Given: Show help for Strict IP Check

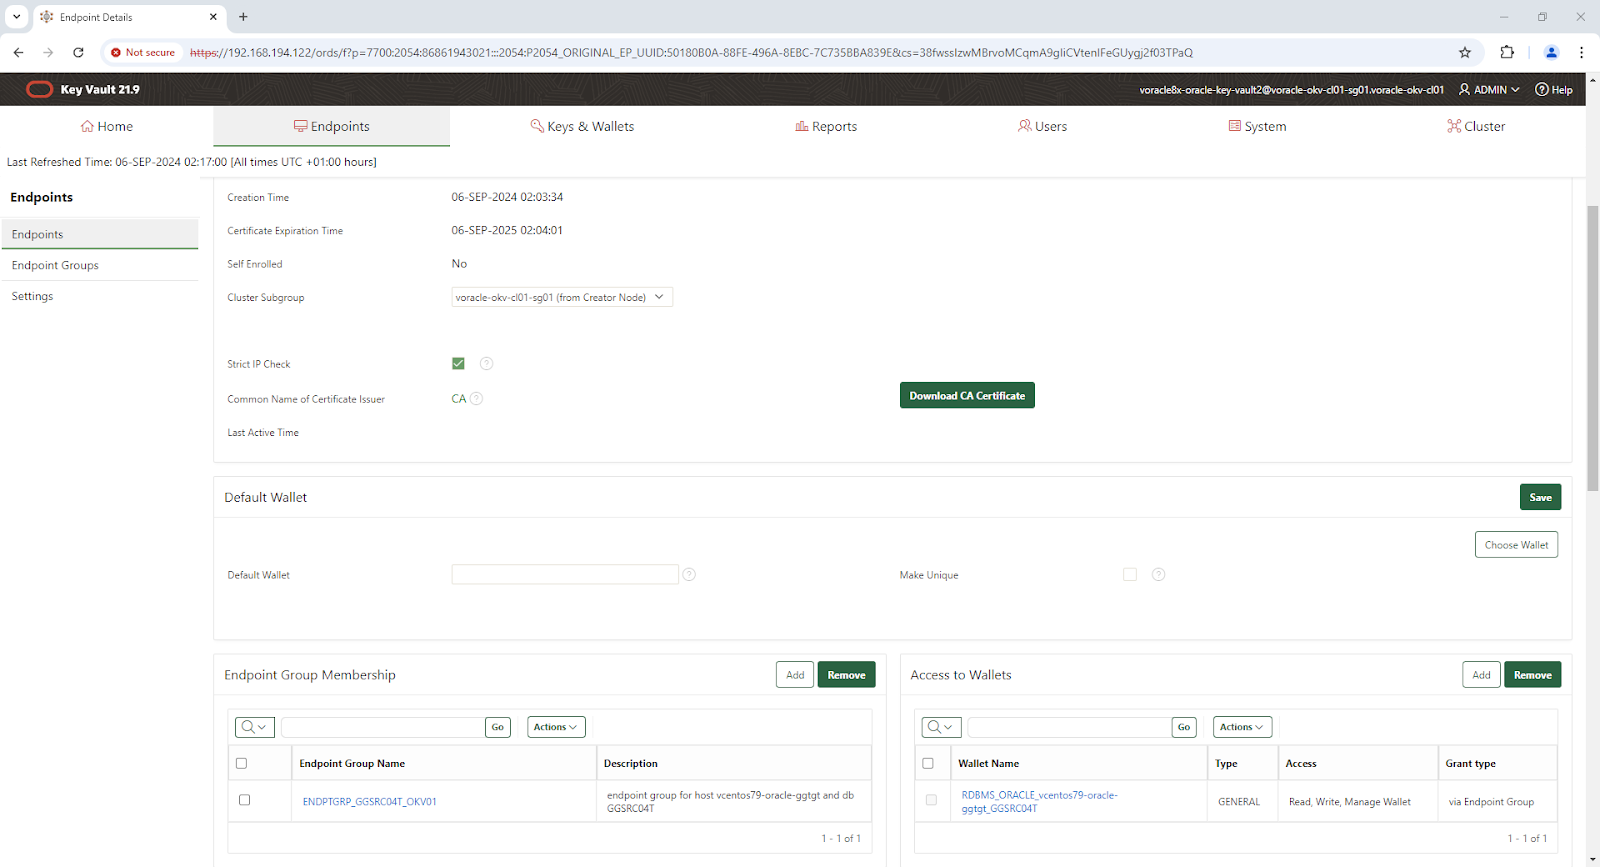Looking at the screenshot, I should pyautogui.click(x=486, y=364).
